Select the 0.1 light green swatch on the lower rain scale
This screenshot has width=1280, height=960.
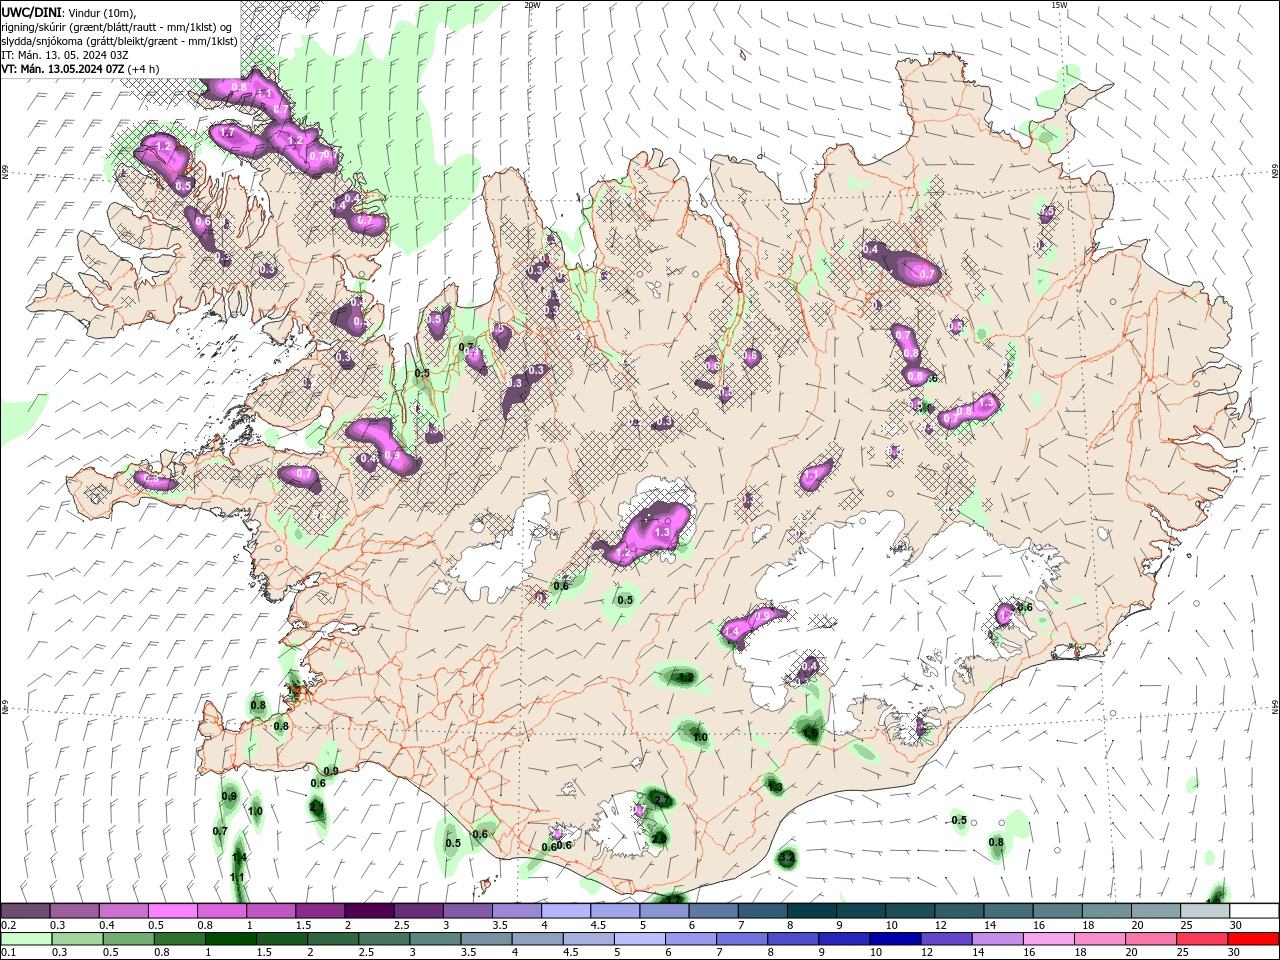point(25,939)
